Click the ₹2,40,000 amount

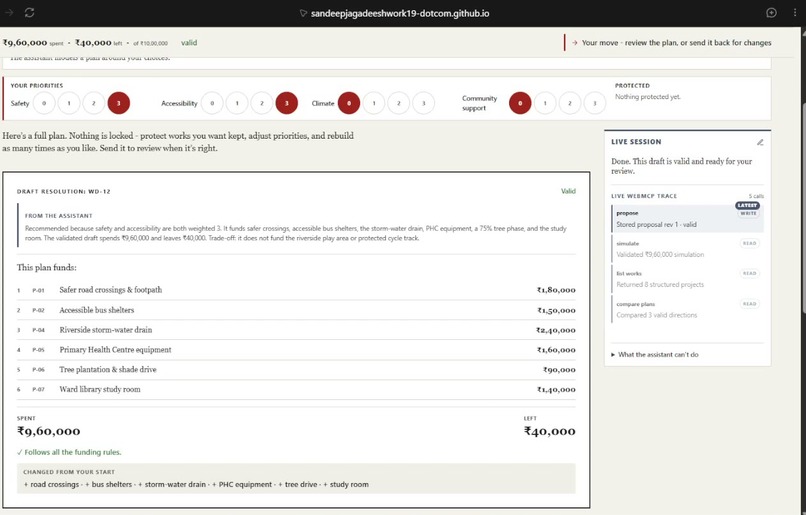(556, 330)
